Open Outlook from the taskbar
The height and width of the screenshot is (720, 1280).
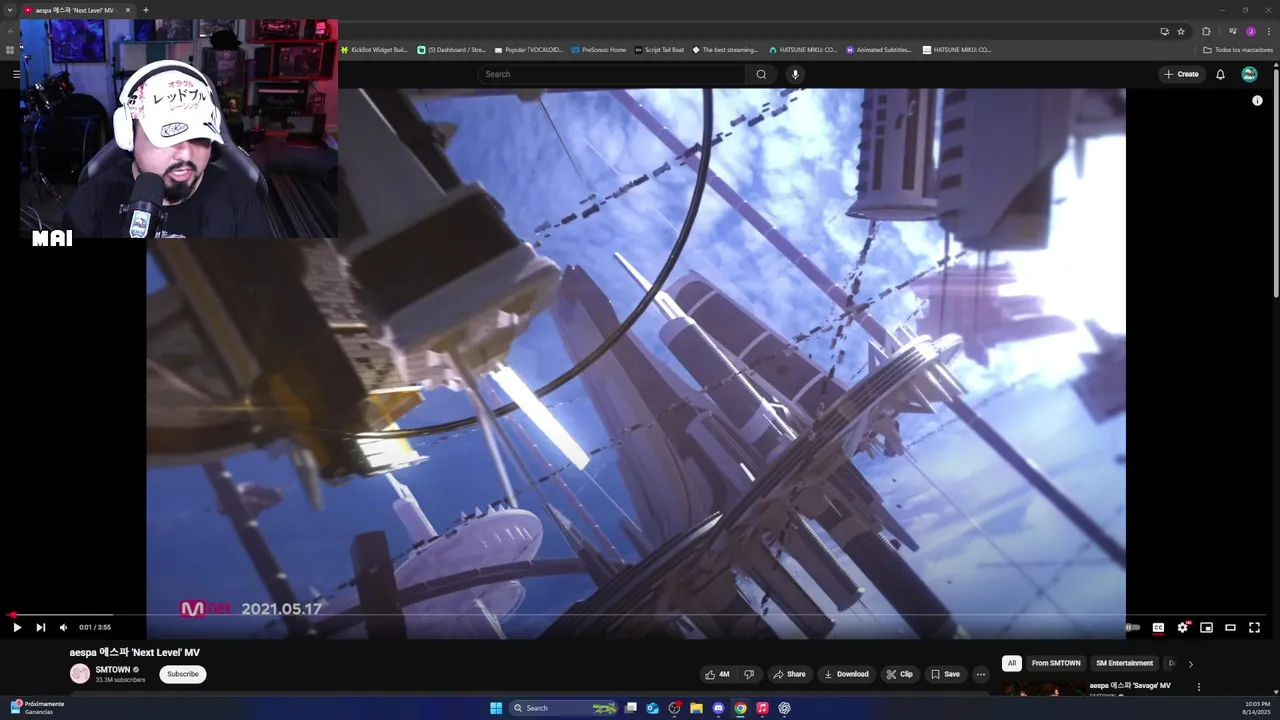click(x=653, y=708)
